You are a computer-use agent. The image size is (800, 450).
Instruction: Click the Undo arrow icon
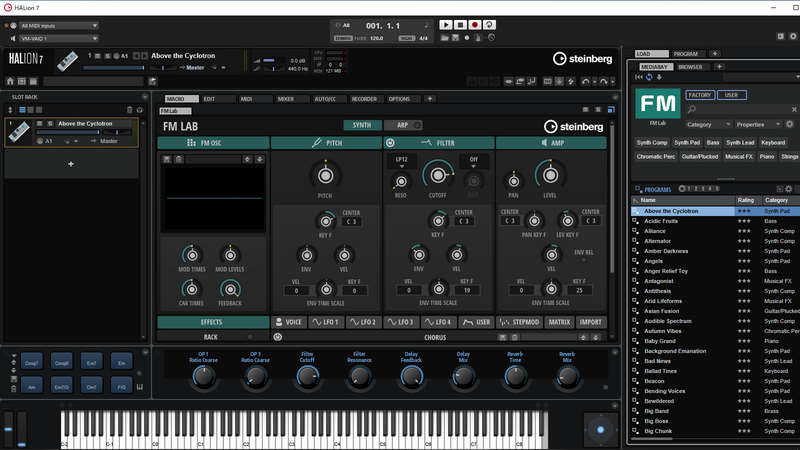pyautogui.click(x=586, y=82)
